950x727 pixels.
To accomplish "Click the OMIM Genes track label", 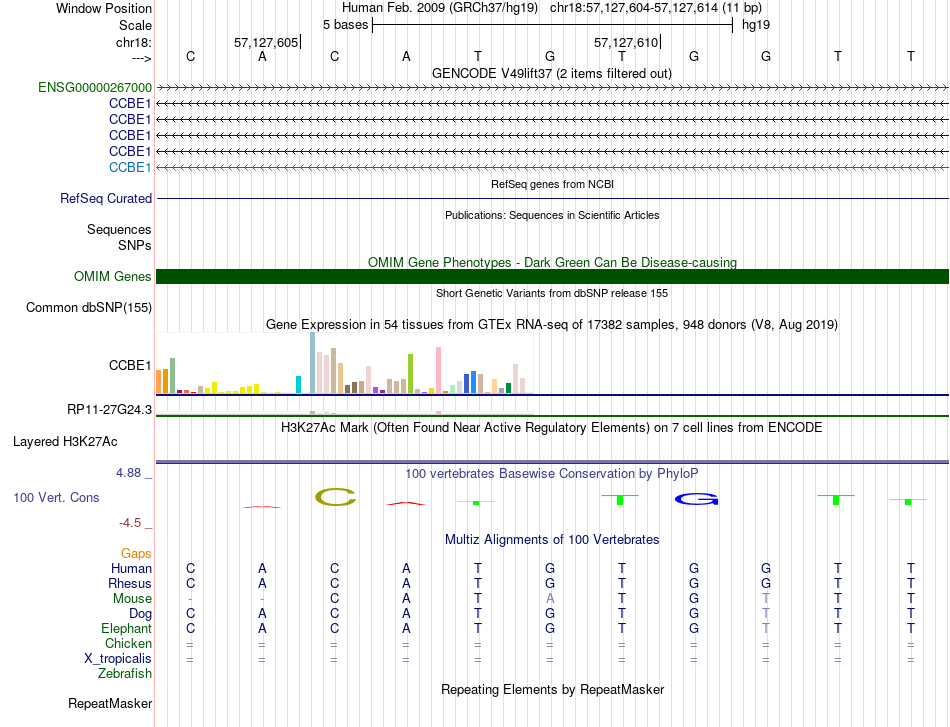I will point(113,276).
